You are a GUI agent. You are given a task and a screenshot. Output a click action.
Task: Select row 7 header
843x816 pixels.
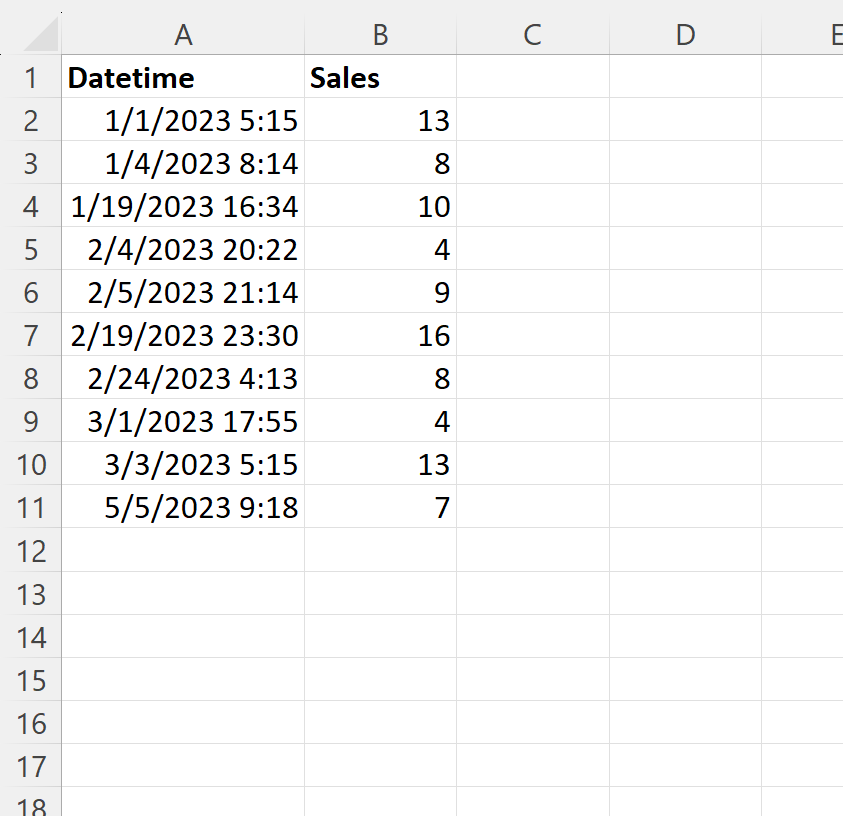point(31,335)
